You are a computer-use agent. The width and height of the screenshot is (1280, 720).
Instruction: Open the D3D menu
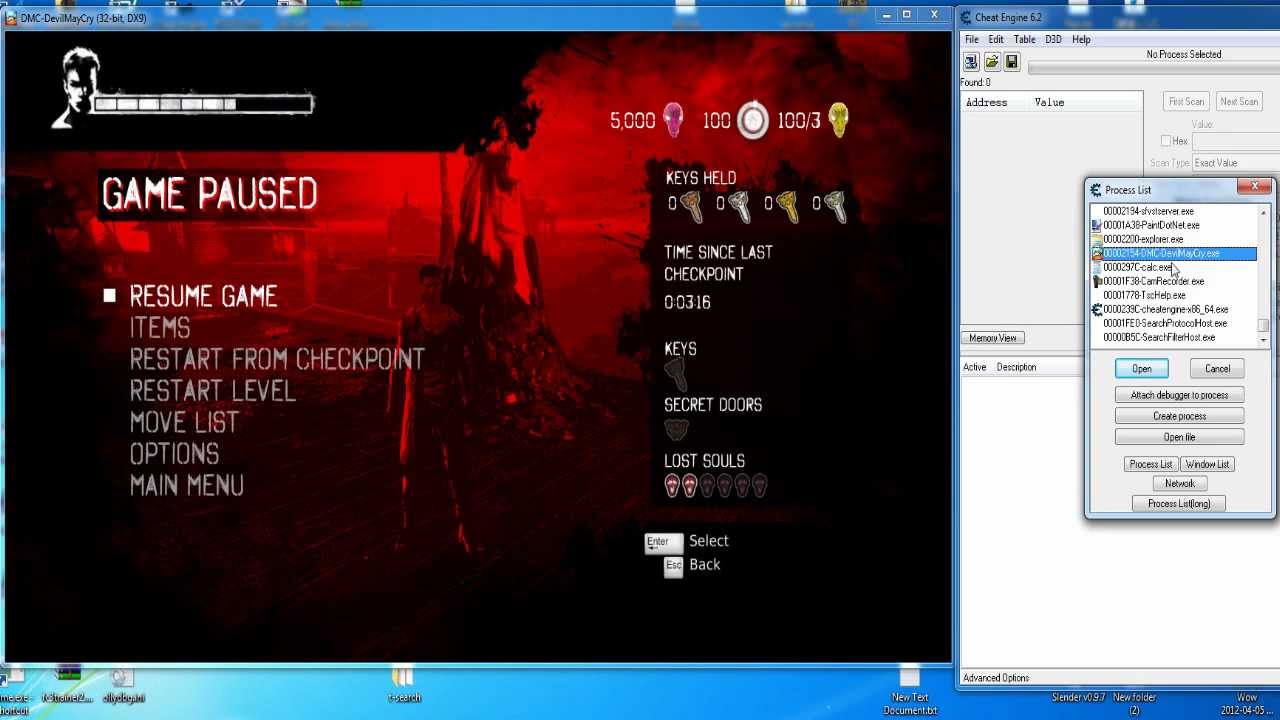(1053, 39)
